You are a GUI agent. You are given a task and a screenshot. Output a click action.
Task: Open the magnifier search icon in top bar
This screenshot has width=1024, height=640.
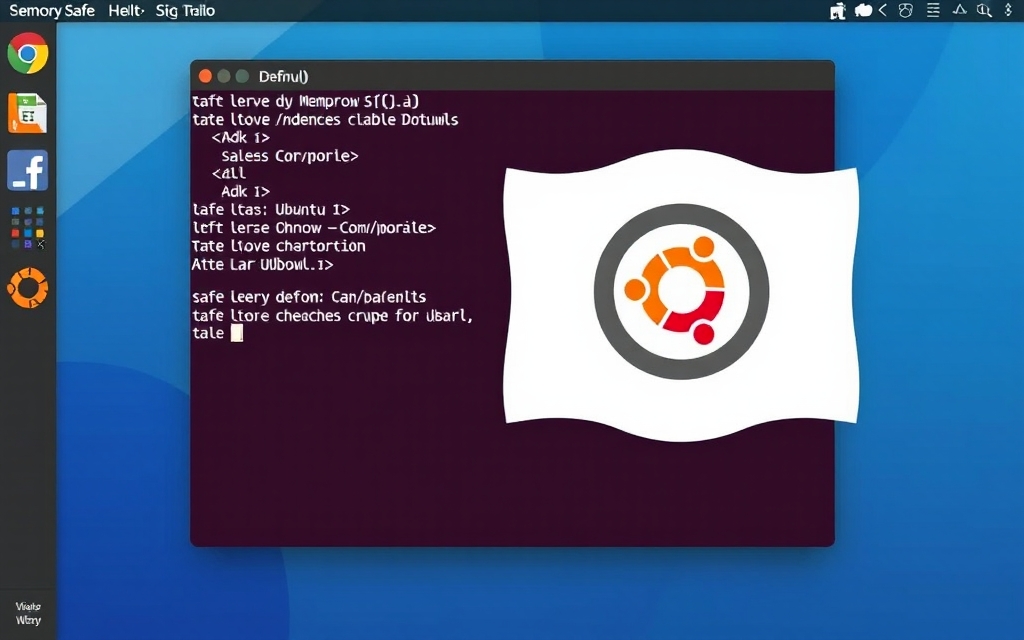(x=984, y=10)
